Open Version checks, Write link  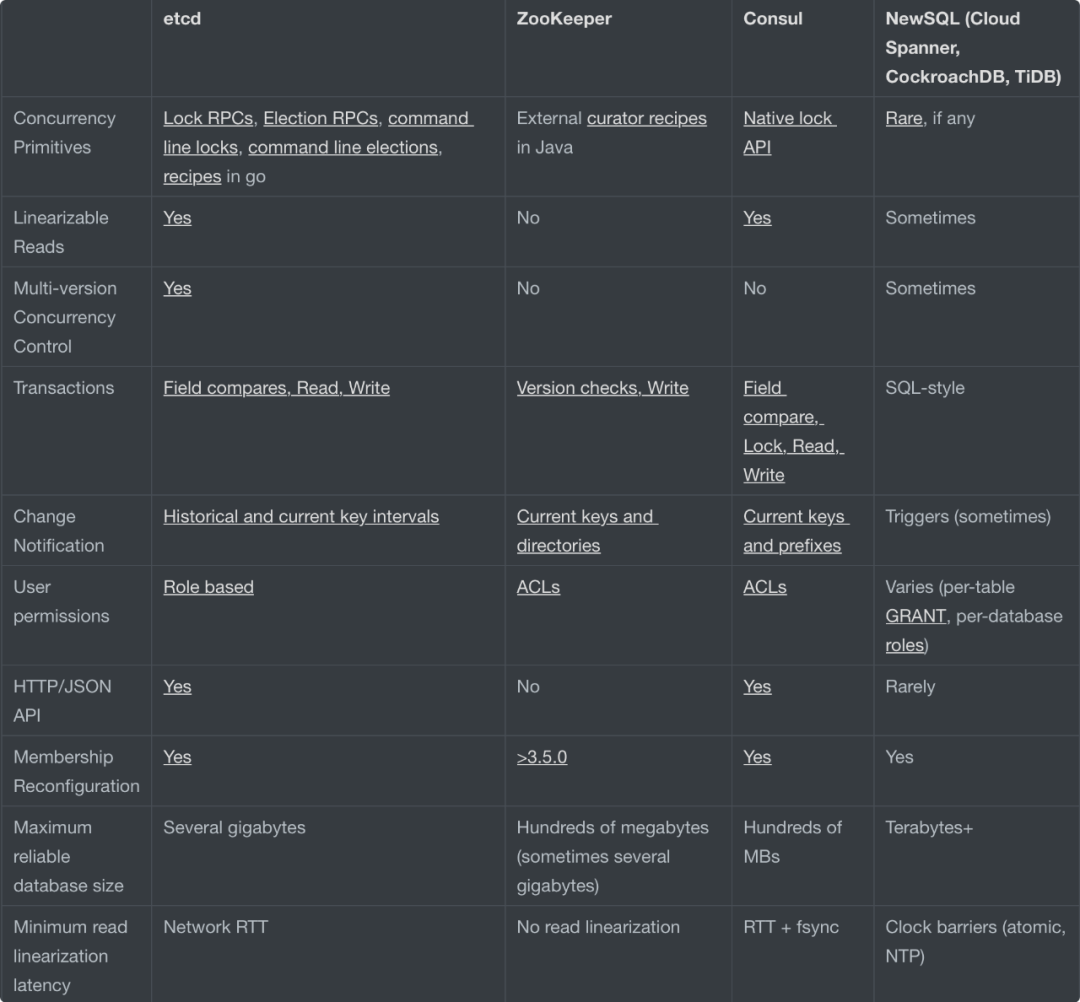pos(603,388)
